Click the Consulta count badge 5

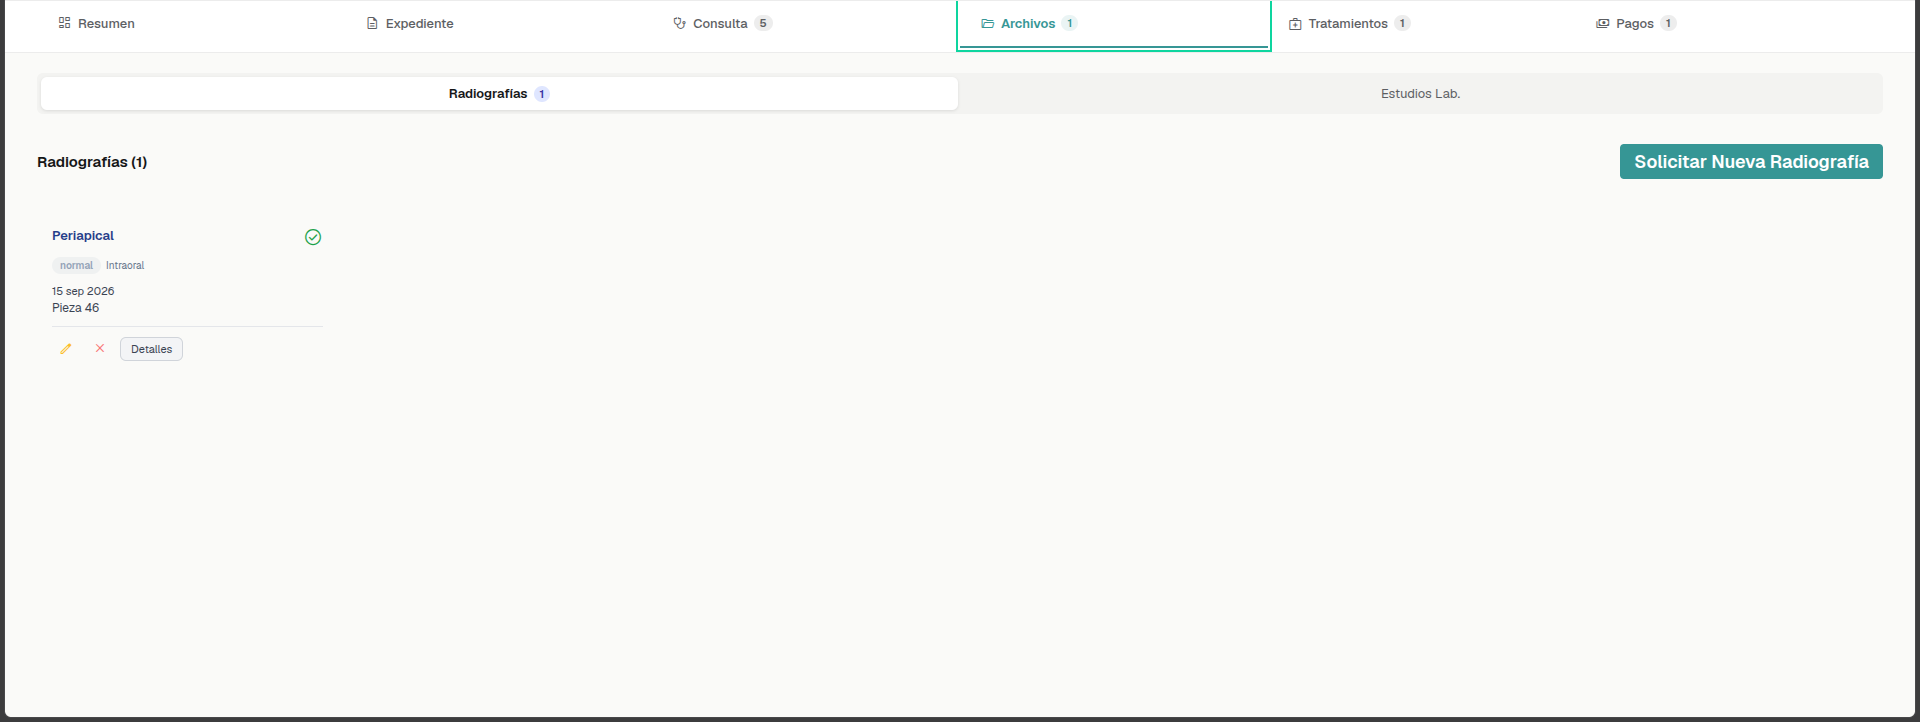(x=763, y=23)
